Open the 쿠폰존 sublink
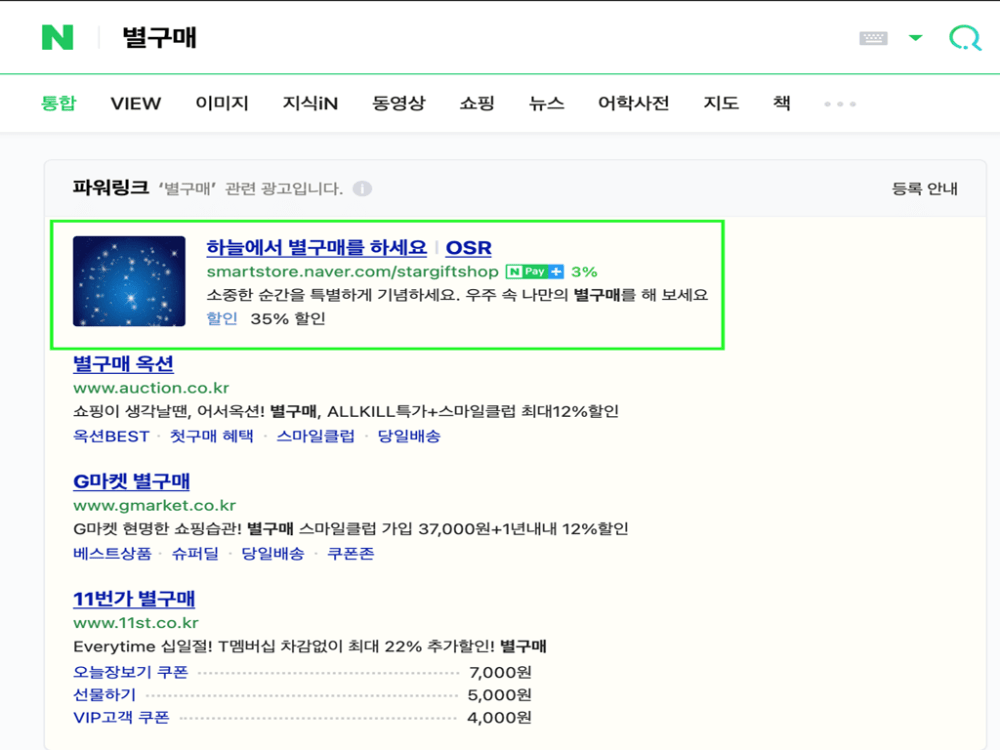 [350, 554]
